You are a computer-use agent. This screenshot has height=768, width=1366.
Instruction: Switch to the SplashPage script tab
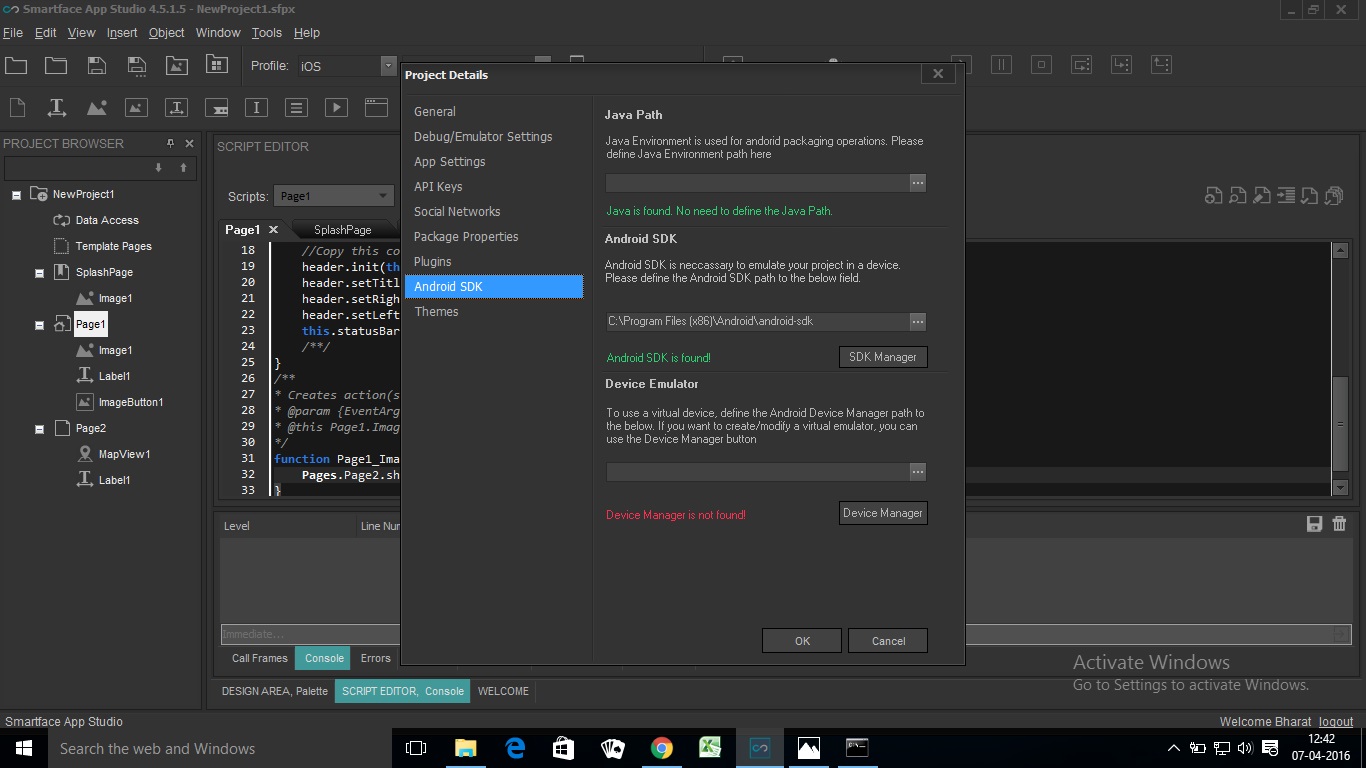tap(342, 230)
